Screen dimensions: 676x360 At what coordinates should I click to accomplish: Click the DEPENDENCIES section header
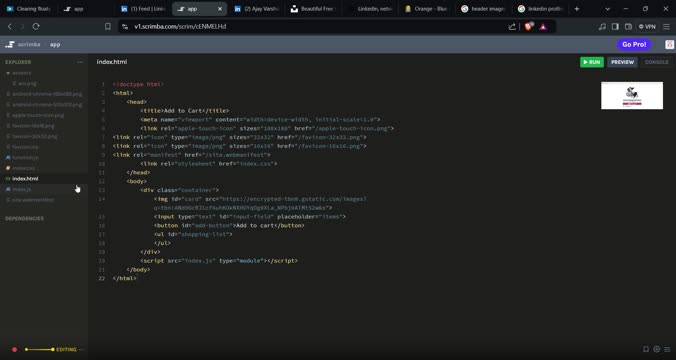click(24, 219)
